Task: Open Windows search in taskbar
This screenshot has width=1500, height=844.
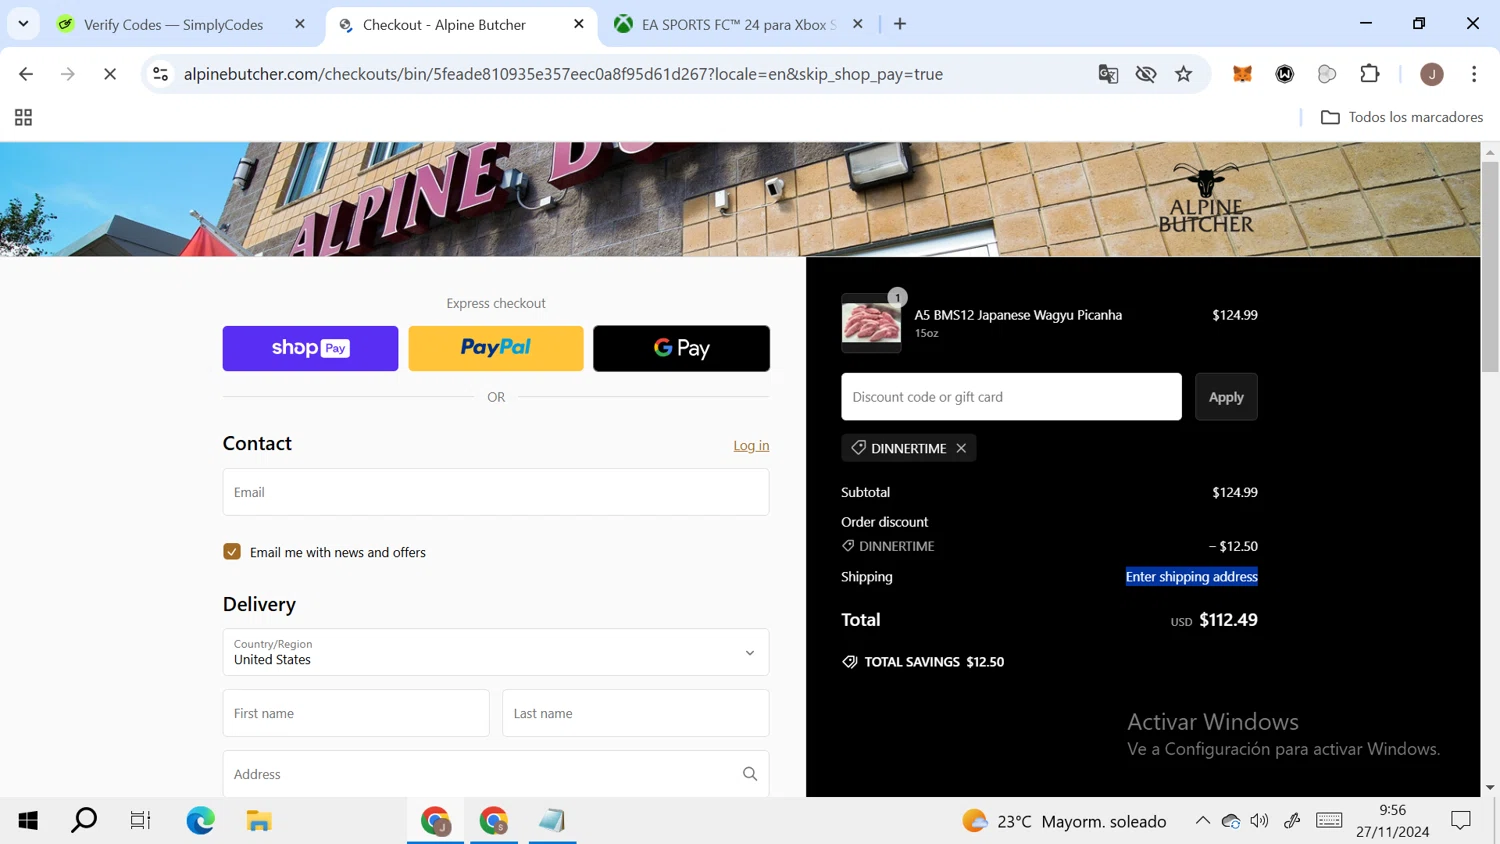Action: [x=84, y=821]
